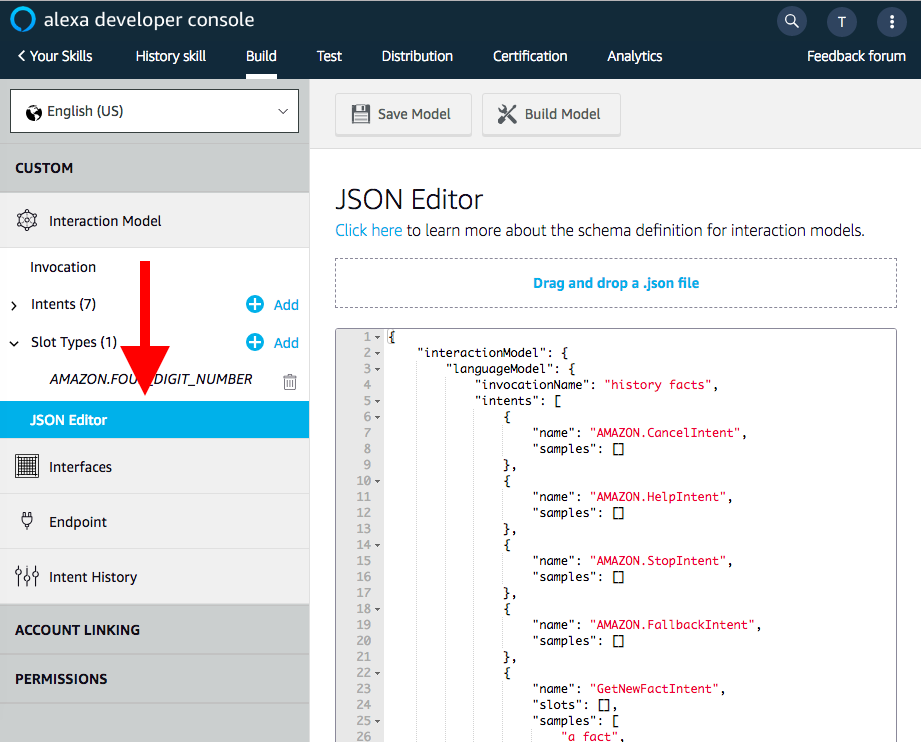This screenshot has height=742, width=921.
Task: Switch to the Test tab
Action: click(329, 56)
